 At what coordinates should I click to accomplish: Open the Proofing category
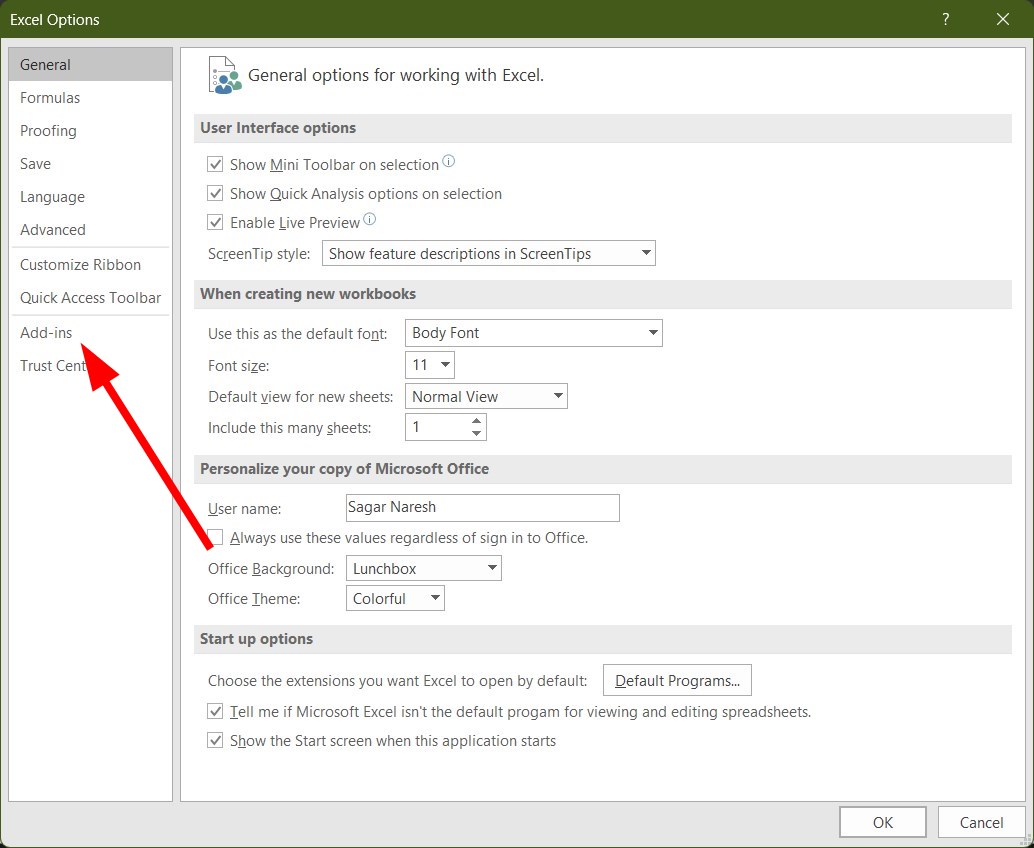tap(90, 131)
